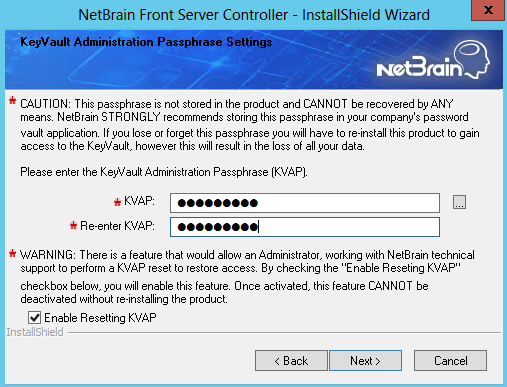
Task: Click the InstallShield label at bottom
Action: (35, 332)
